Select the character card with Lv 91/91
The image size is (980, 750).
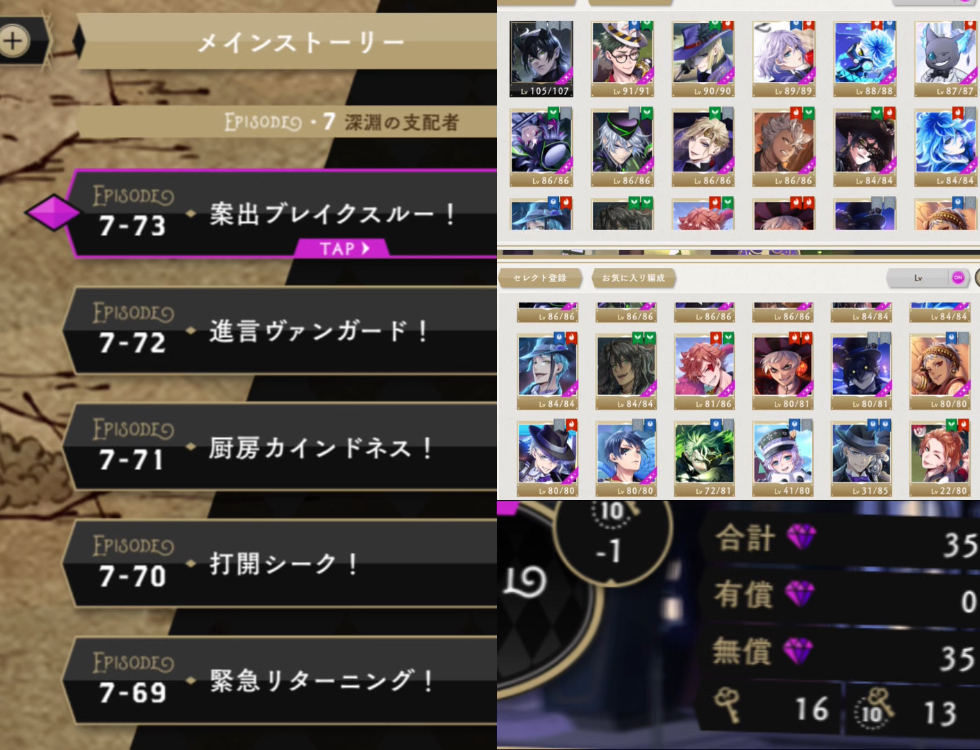click(622, 59)
